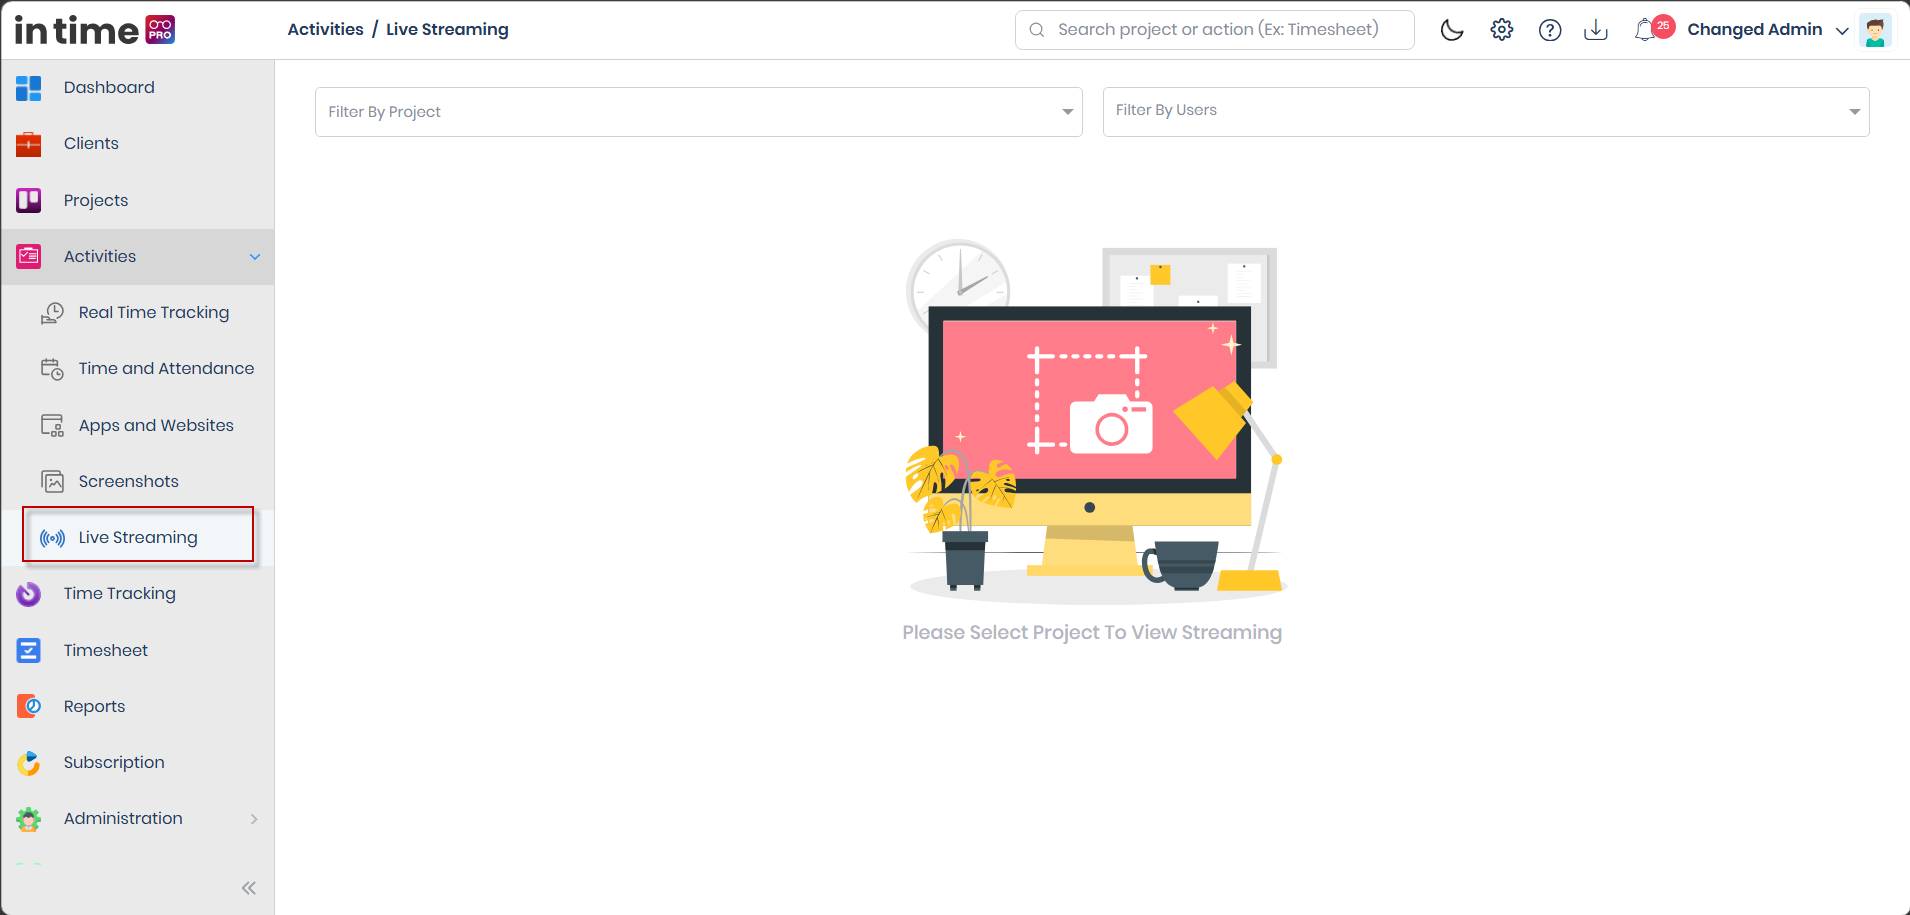
Task: Open Time and Attendance
Action: click(x=166, y=369)
